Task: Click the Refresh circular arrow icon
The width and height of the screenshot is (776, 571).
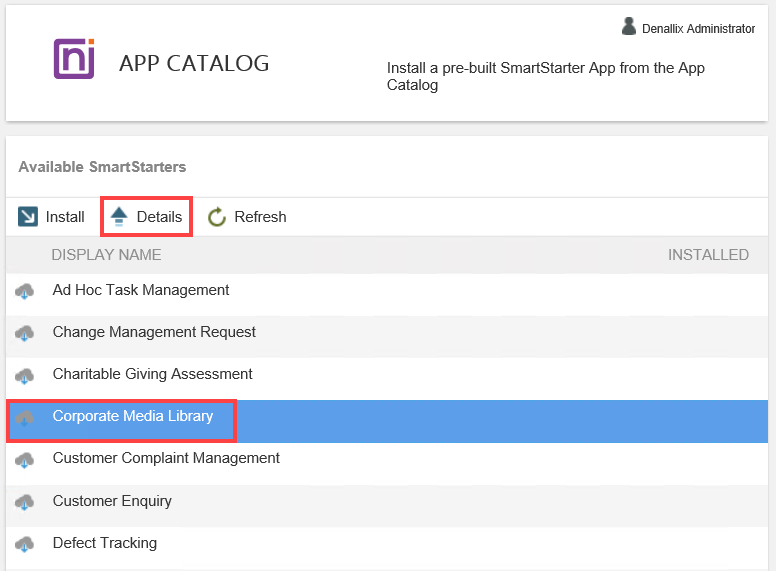Action: point(217,217)
